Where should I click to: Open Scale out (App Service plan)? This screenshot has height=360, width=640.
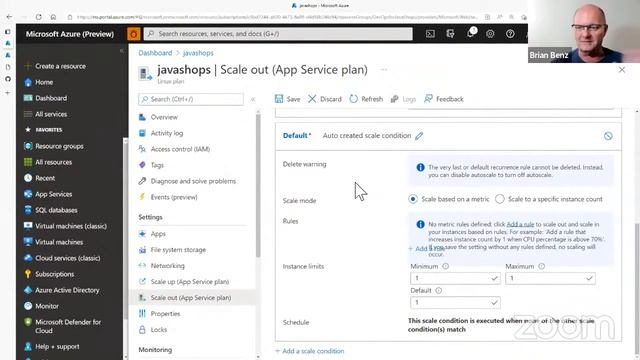click(x=192, y=298)
